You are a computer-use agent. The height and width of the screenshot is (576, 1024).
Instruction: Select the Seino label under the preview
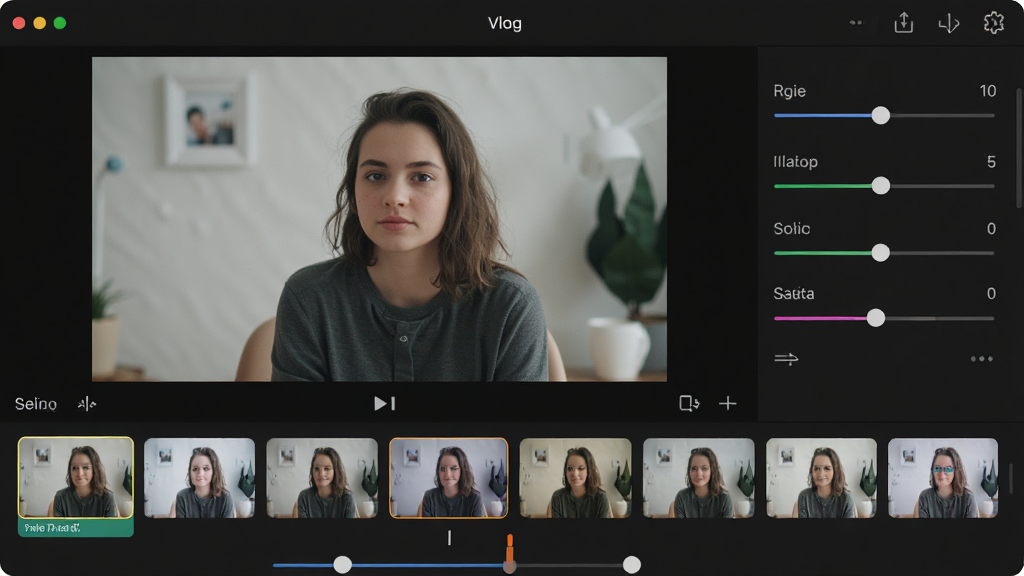coord(36,404)
